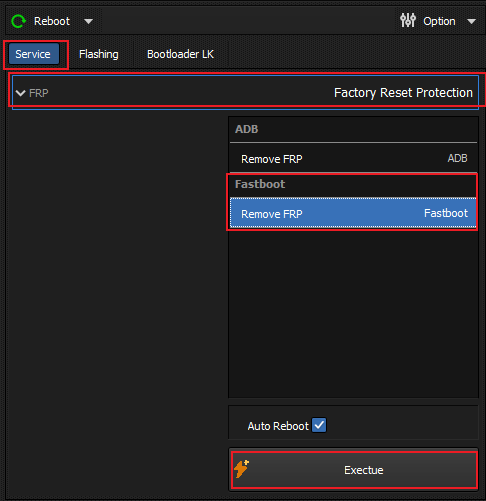Image resolution: width=486 pixels, height=501 pixels.
Task: Click the green Reboot refresh icon
Action: [18, 21]
